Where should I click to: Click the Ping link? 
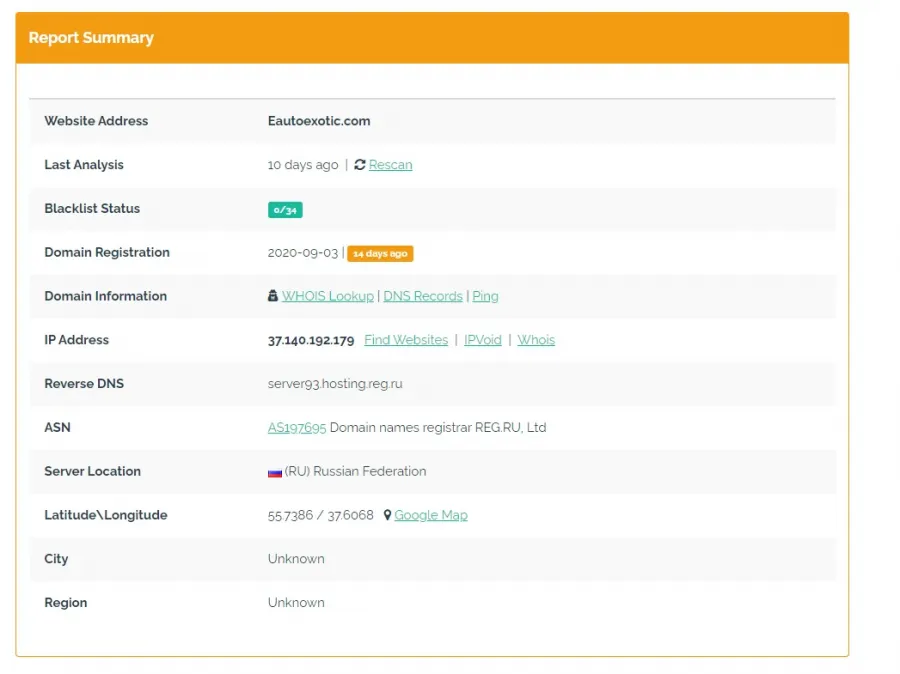tap(486, 296)
